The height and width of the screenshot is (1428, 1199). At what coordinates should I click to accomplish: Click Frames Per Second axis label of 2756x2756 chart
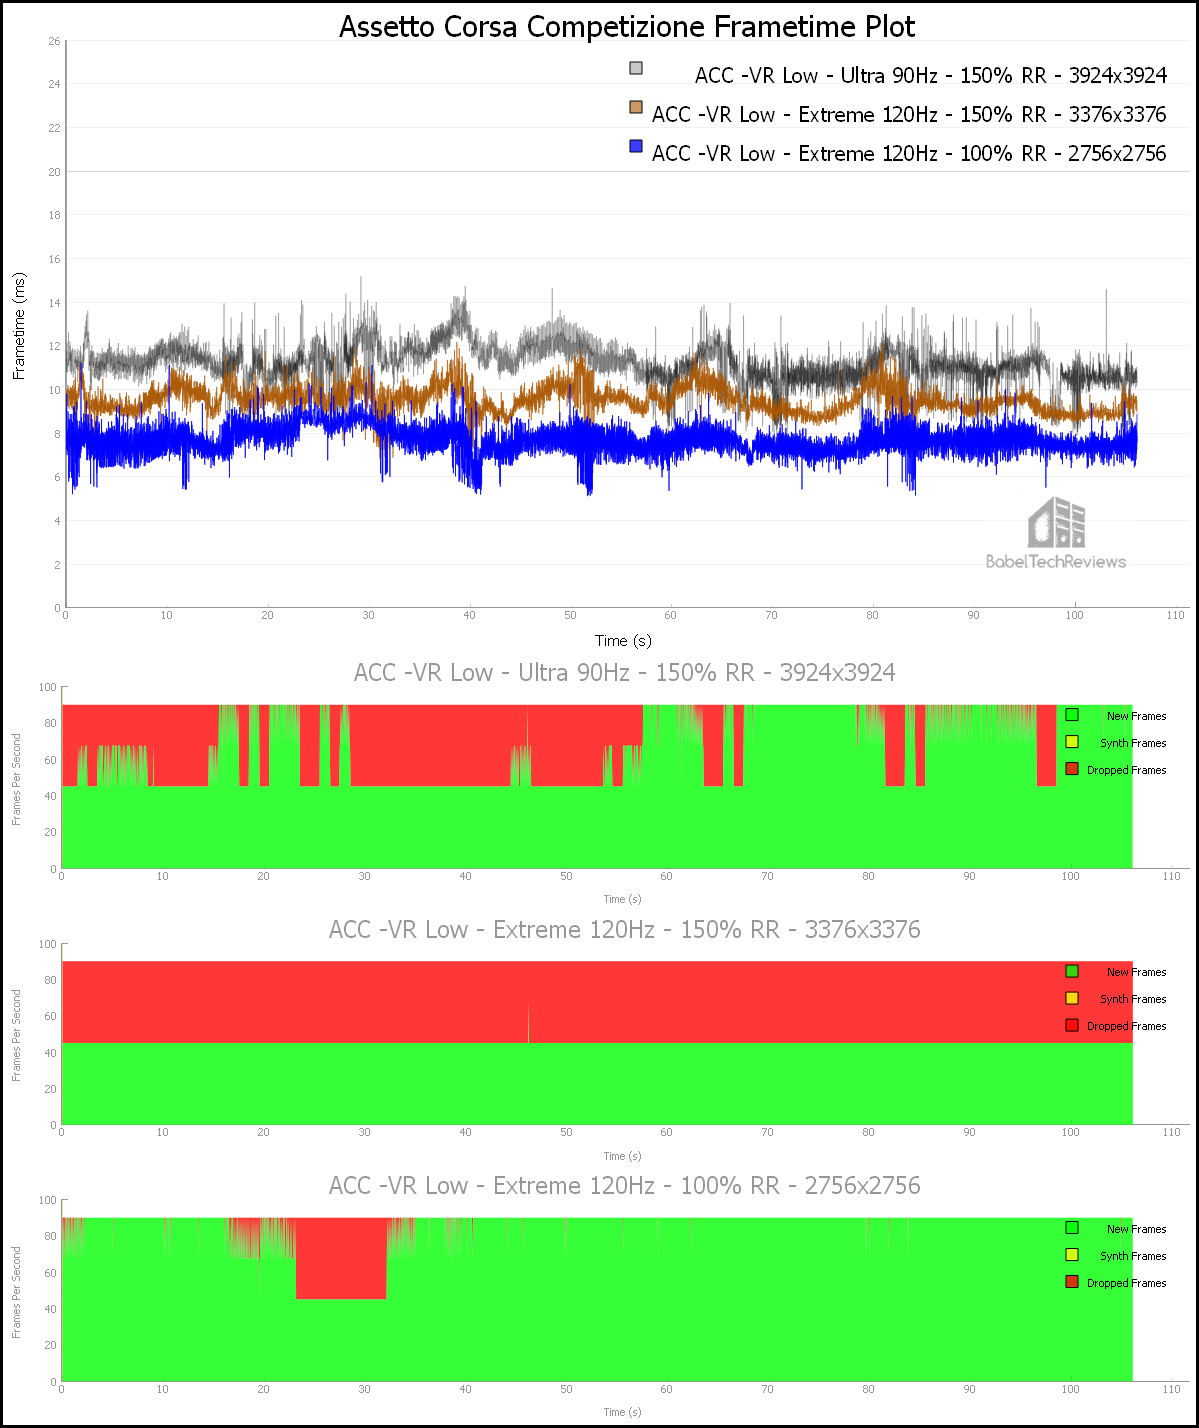point(16,1292)
